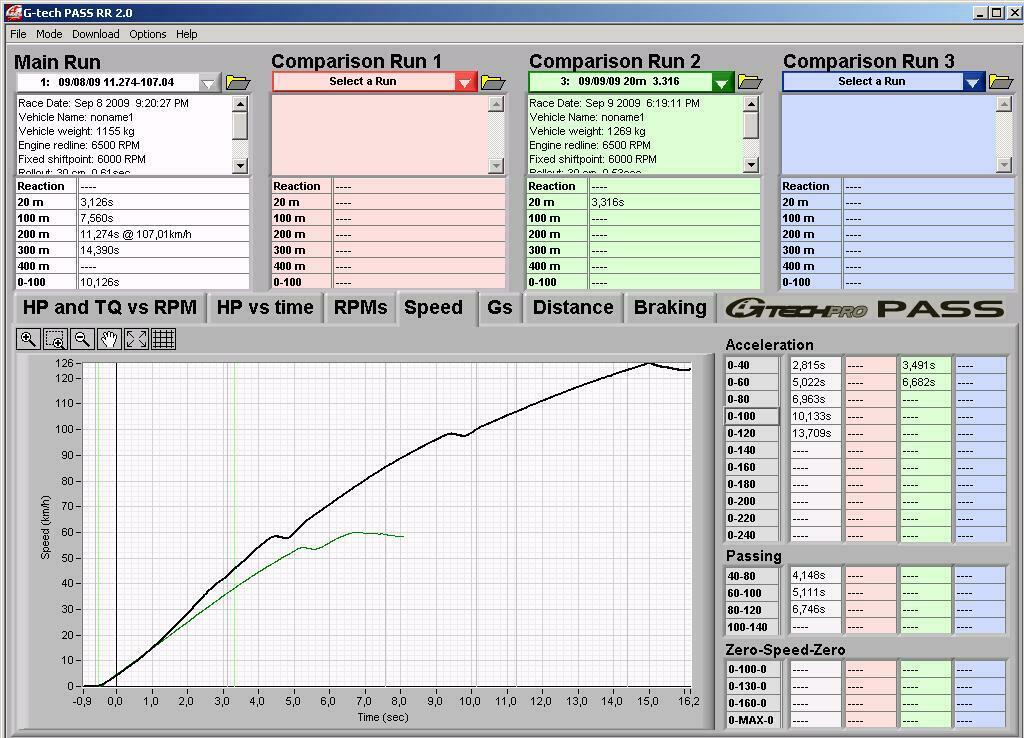Select the Speed tab
1024x738 pixels.
point(436,308)
